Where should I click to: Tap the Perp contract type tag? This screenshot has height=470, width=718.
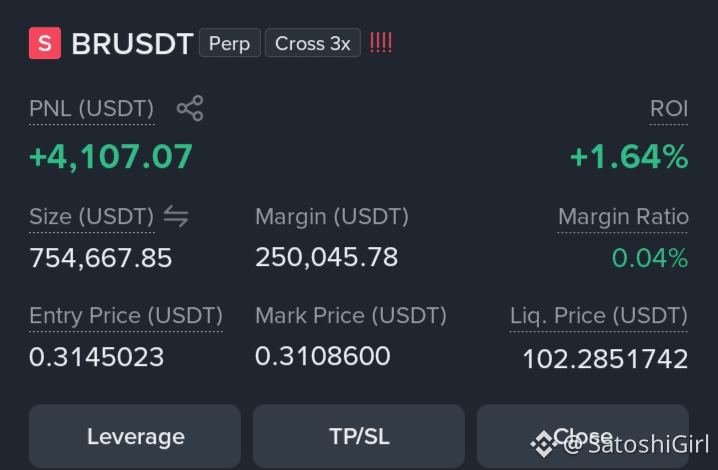click(x=230, y=43)
